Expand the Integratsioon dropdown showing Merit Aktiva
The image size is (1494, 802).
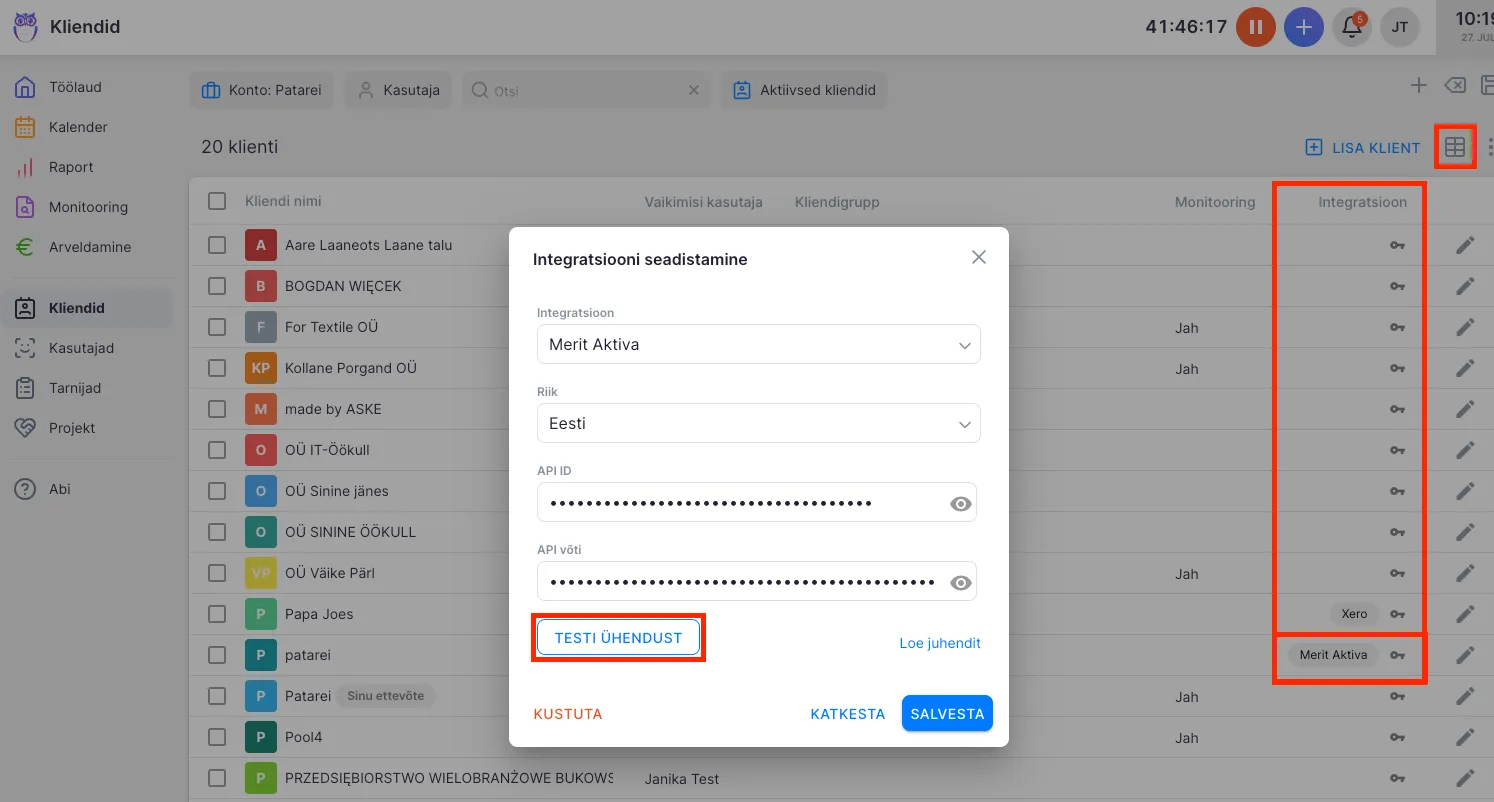click(x=758, y=344)
